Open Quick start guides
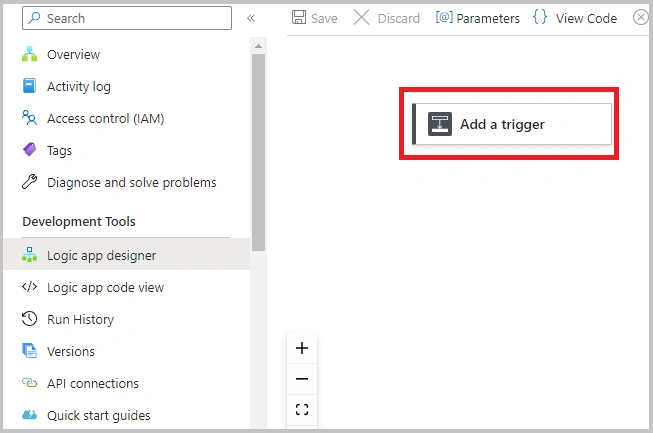Viewport: 653px width, 433px height. coord(99,416)
